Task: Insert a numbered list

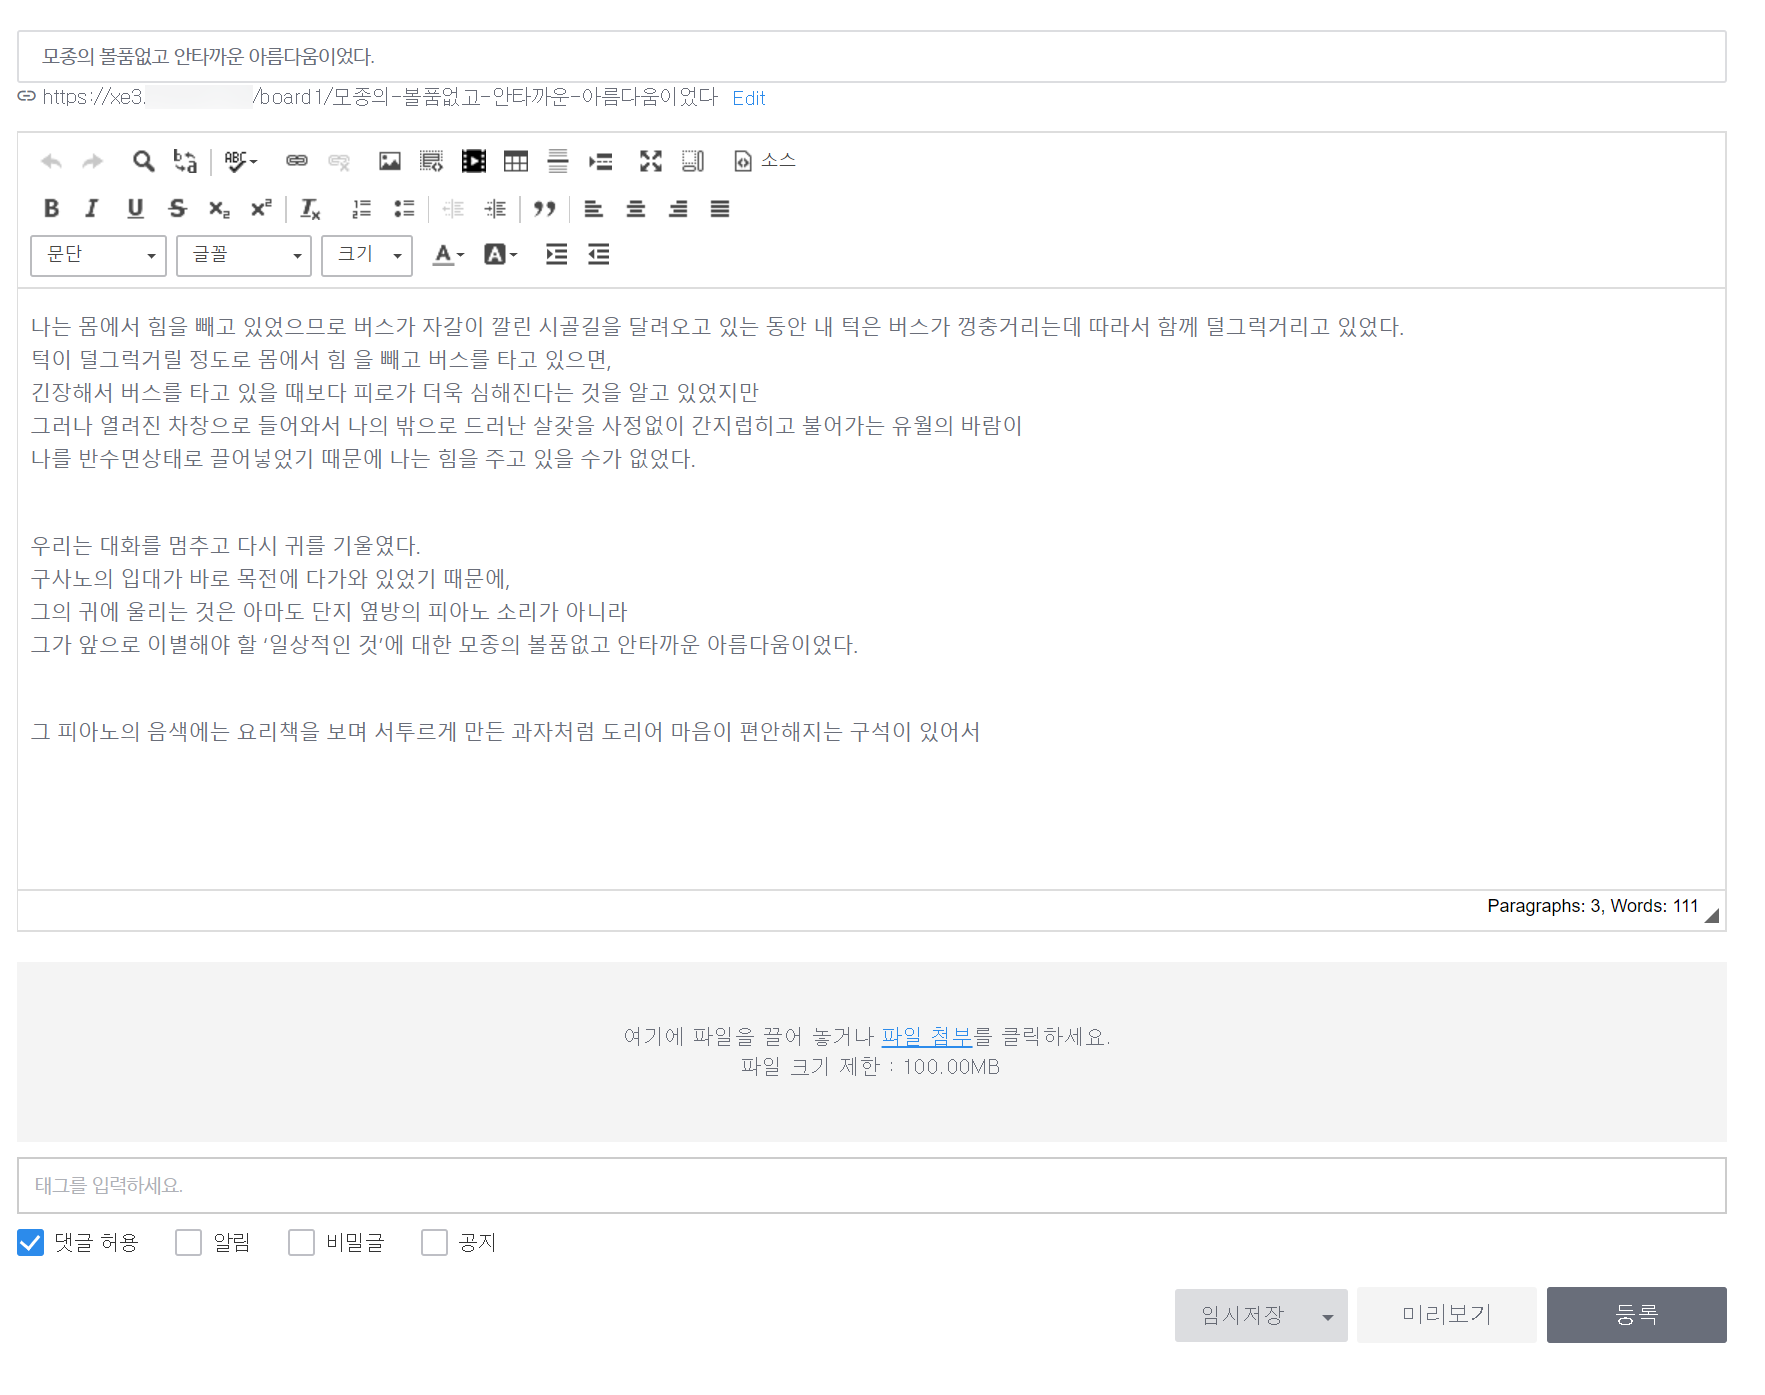Action: click(x=362, y=208)
